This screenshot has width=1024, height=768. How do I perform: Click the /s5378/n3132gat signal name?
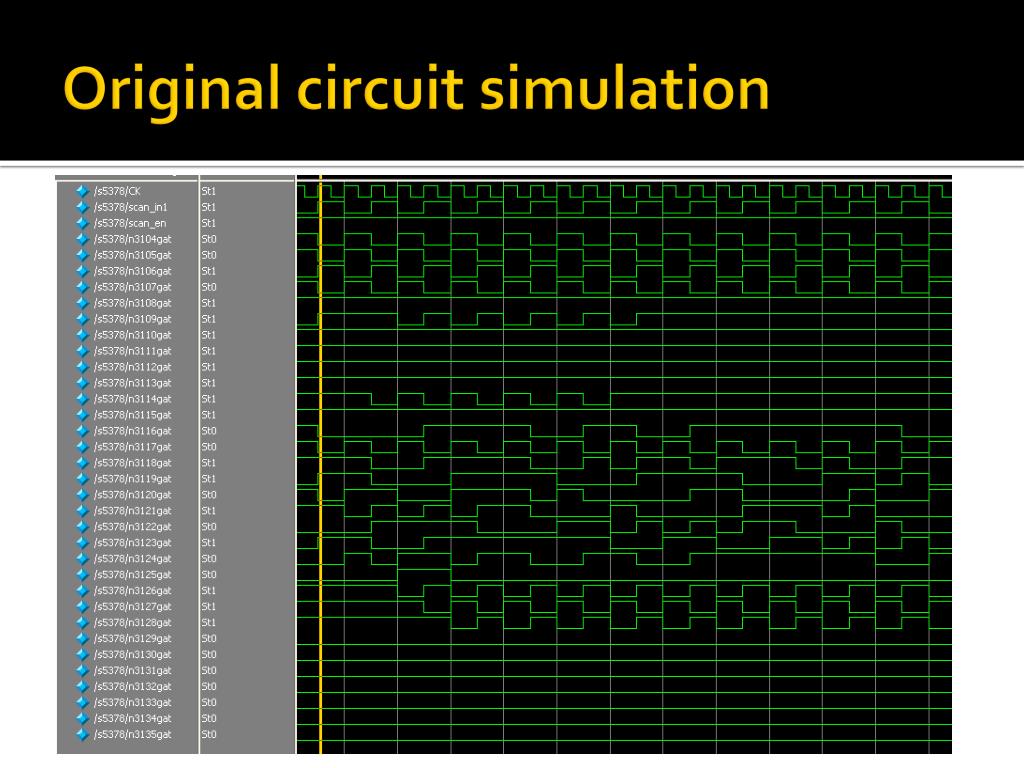133,687
